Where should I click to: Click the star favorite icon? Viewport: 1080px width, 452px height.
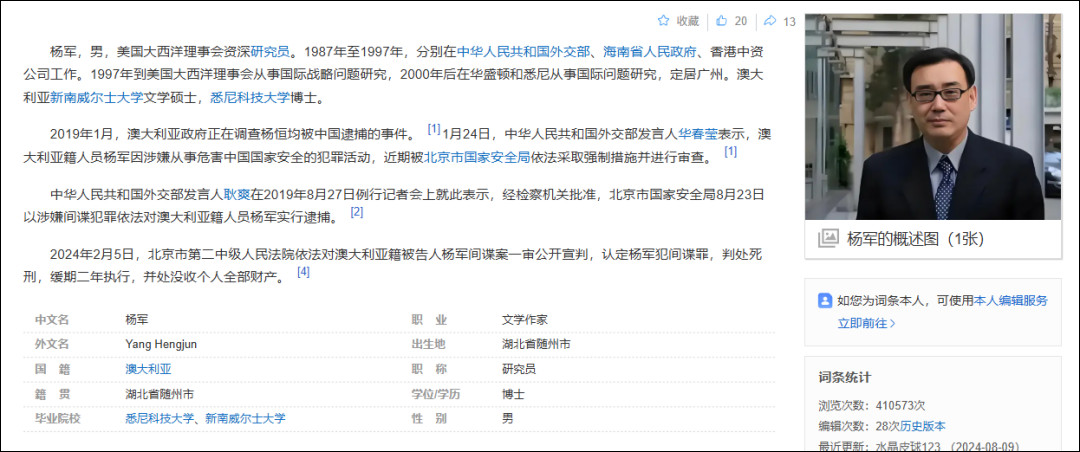(x=663, y=21)
